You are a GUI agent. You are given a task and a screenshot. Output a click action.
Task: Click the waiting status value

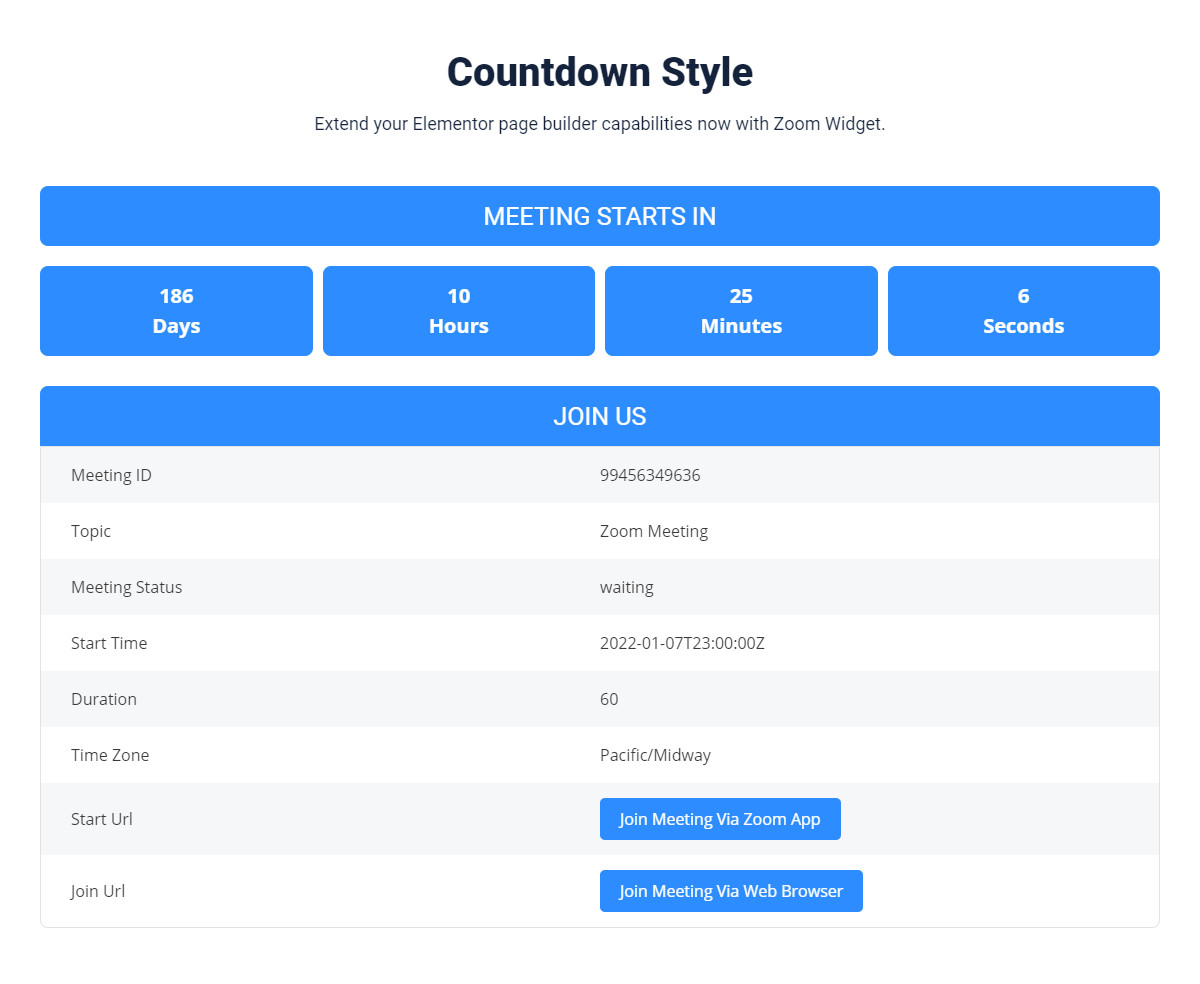(x=627, y=587)
